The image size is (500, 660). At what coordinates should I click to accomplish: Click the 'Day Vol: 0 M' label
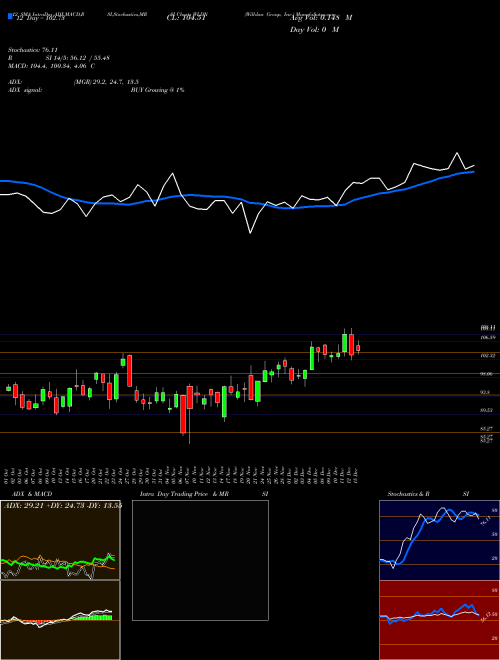314,30
